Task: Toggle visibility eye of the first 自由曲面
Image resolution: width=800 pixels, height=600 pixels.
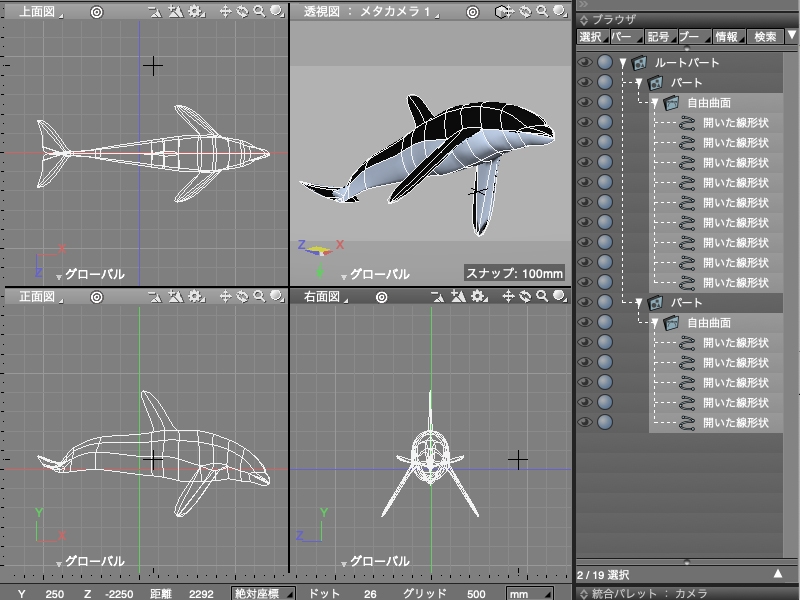Action: pos(586,102)
